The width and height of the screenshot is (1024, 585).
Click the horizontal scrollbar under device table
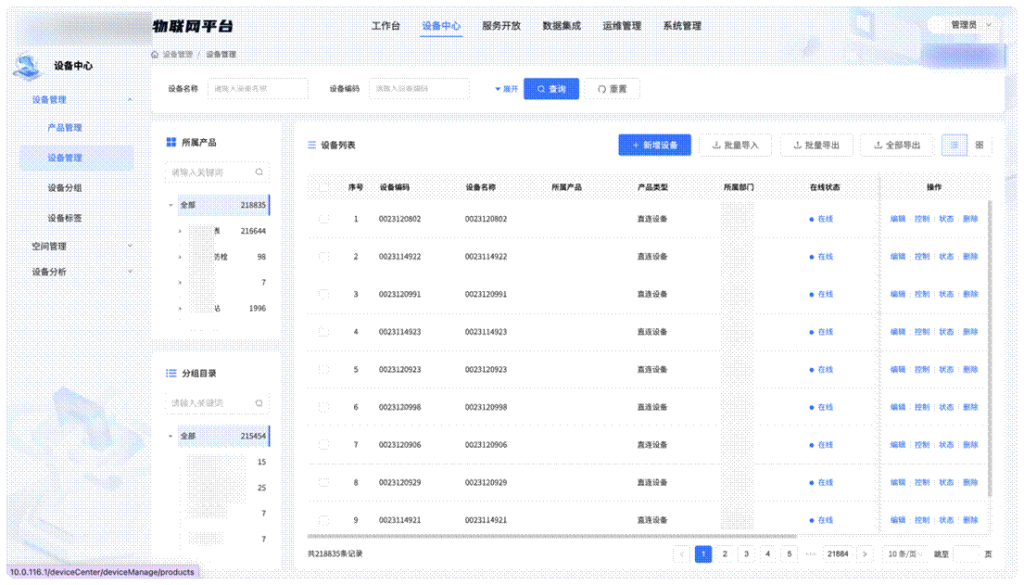tap(552, 536)
